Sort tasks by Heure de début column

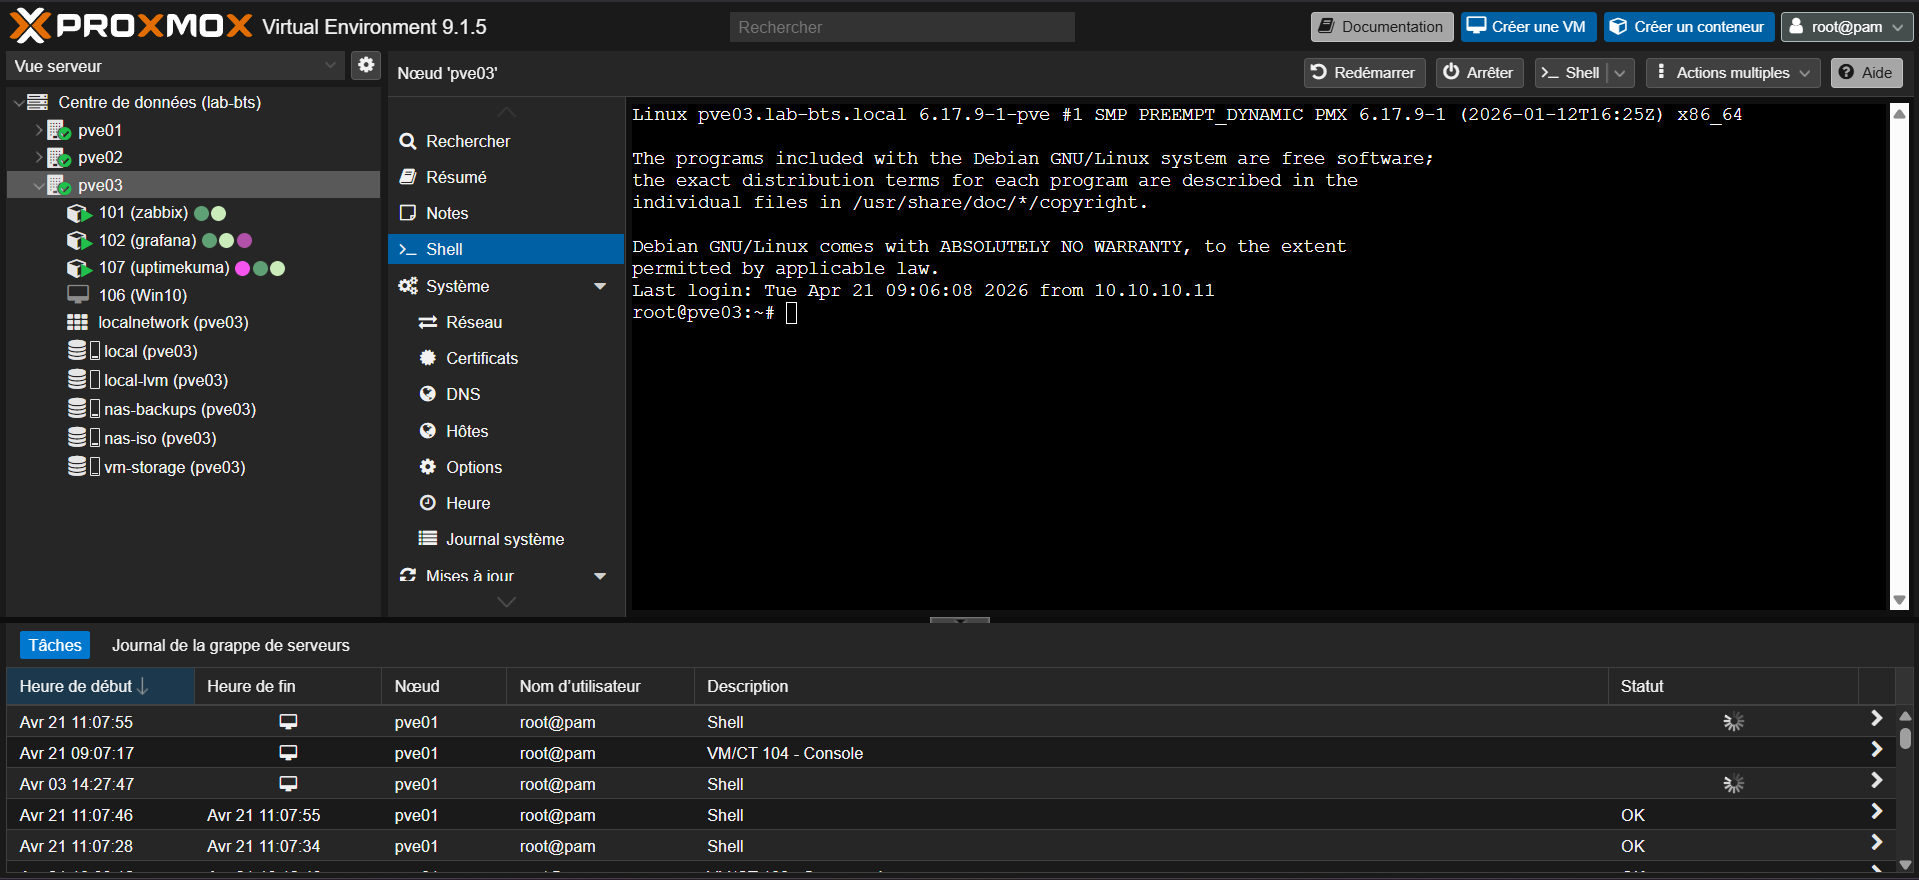[100, 686]
